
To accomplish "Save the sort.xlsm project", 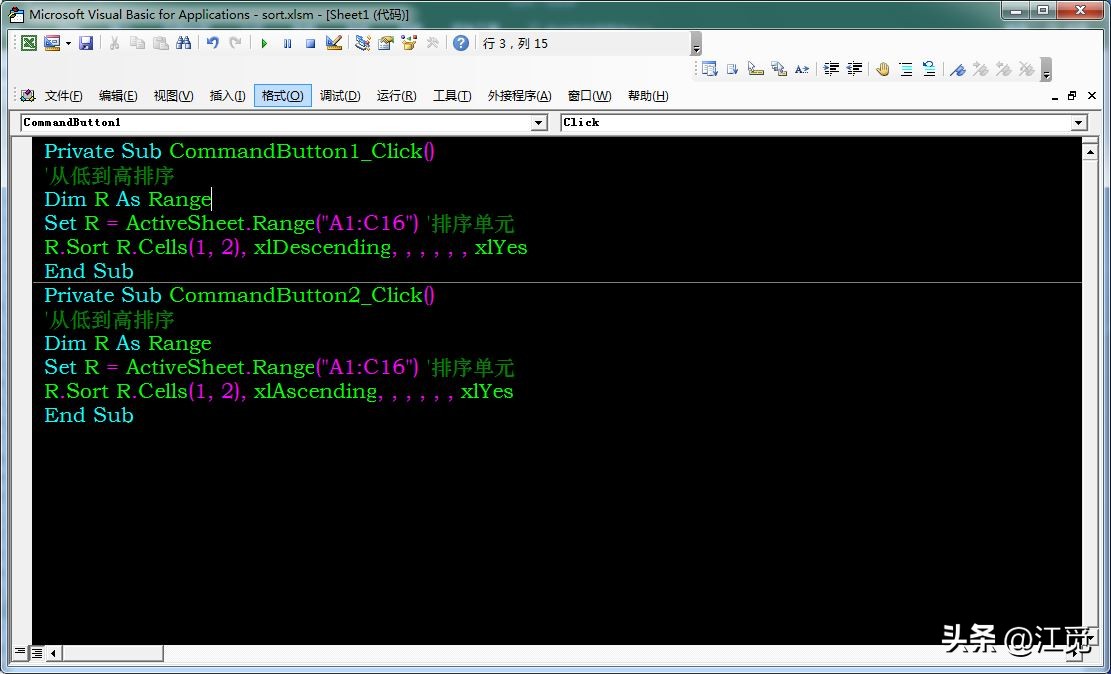I will 86,43.
